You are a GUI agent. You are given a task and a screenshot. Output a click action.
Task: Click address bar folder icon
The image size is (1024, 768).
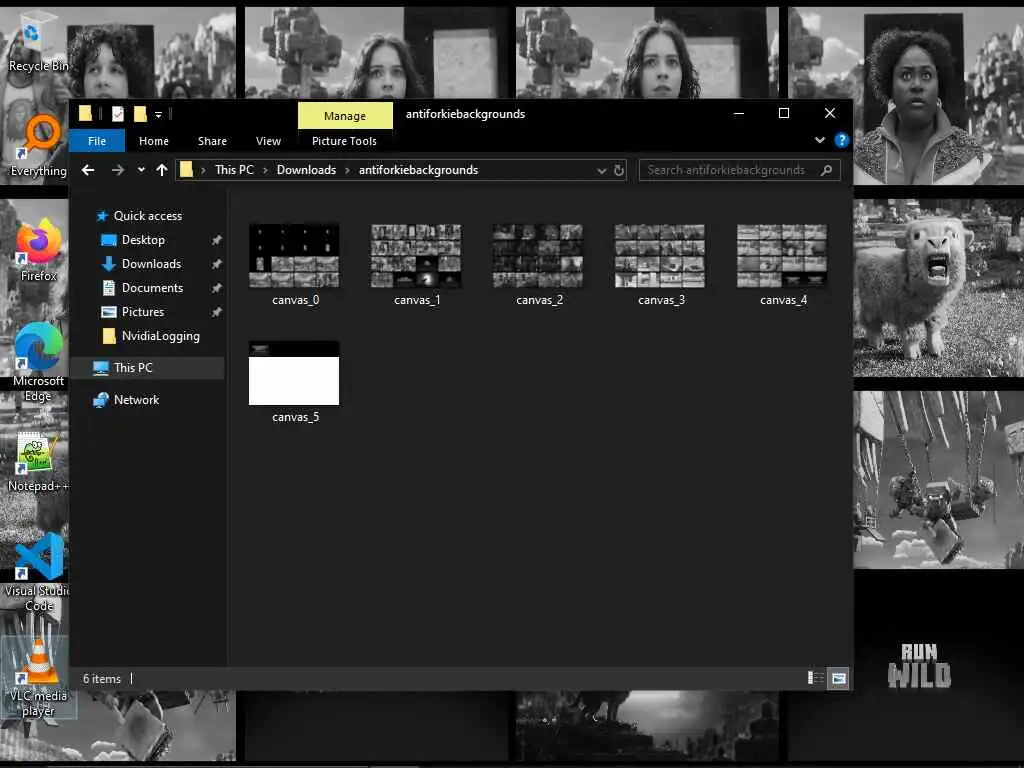pos(186,170)
